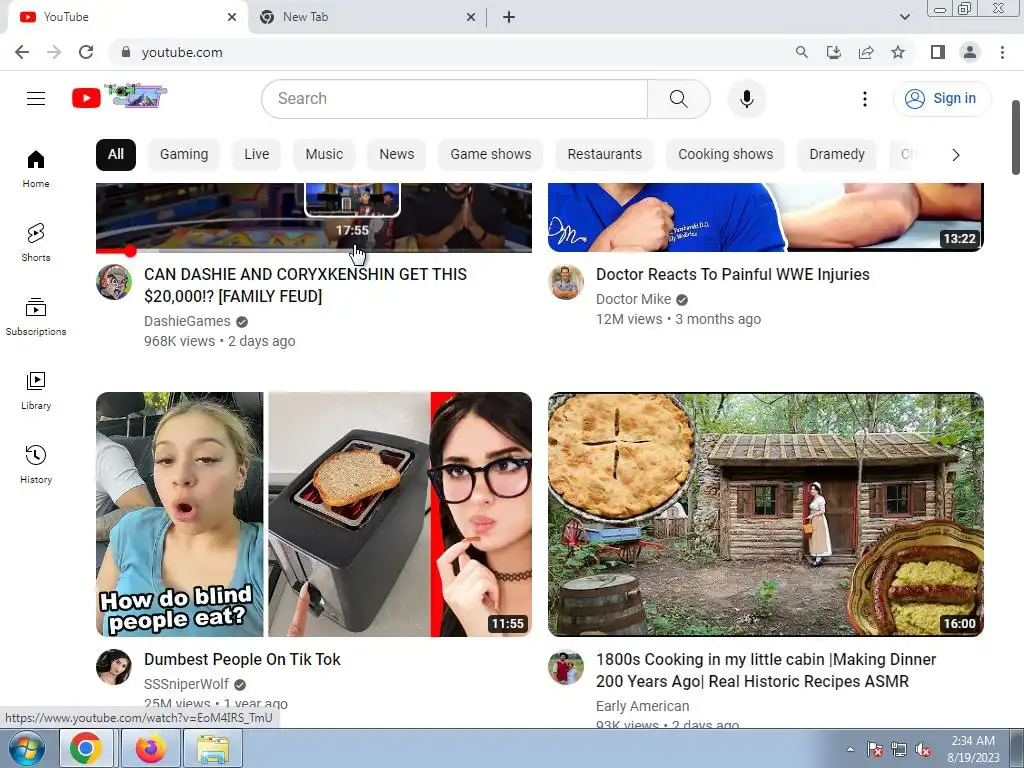Select the Restaurants chip

(605, 155)
